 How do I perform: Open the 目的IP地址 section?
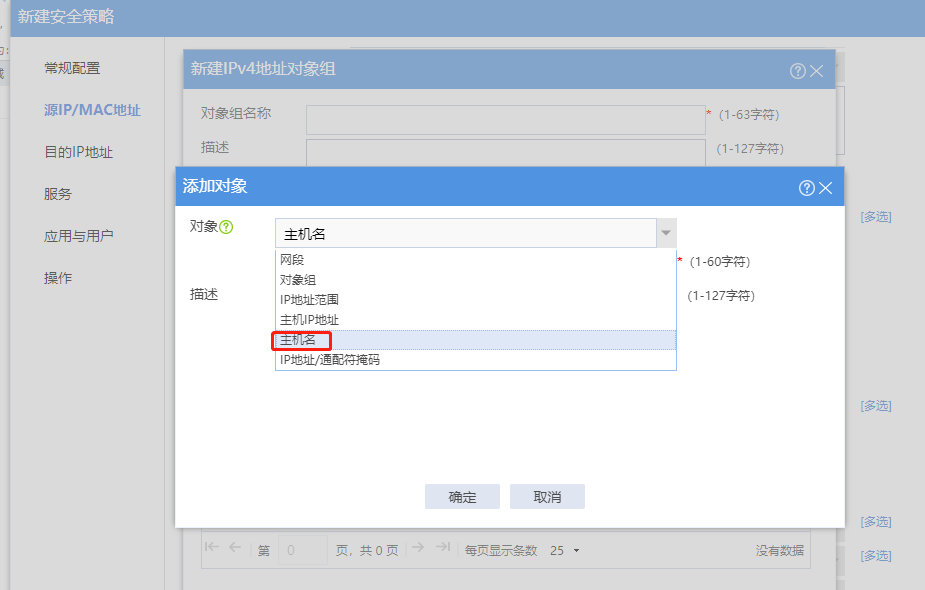pyautogui.click(x=78, y=152)
